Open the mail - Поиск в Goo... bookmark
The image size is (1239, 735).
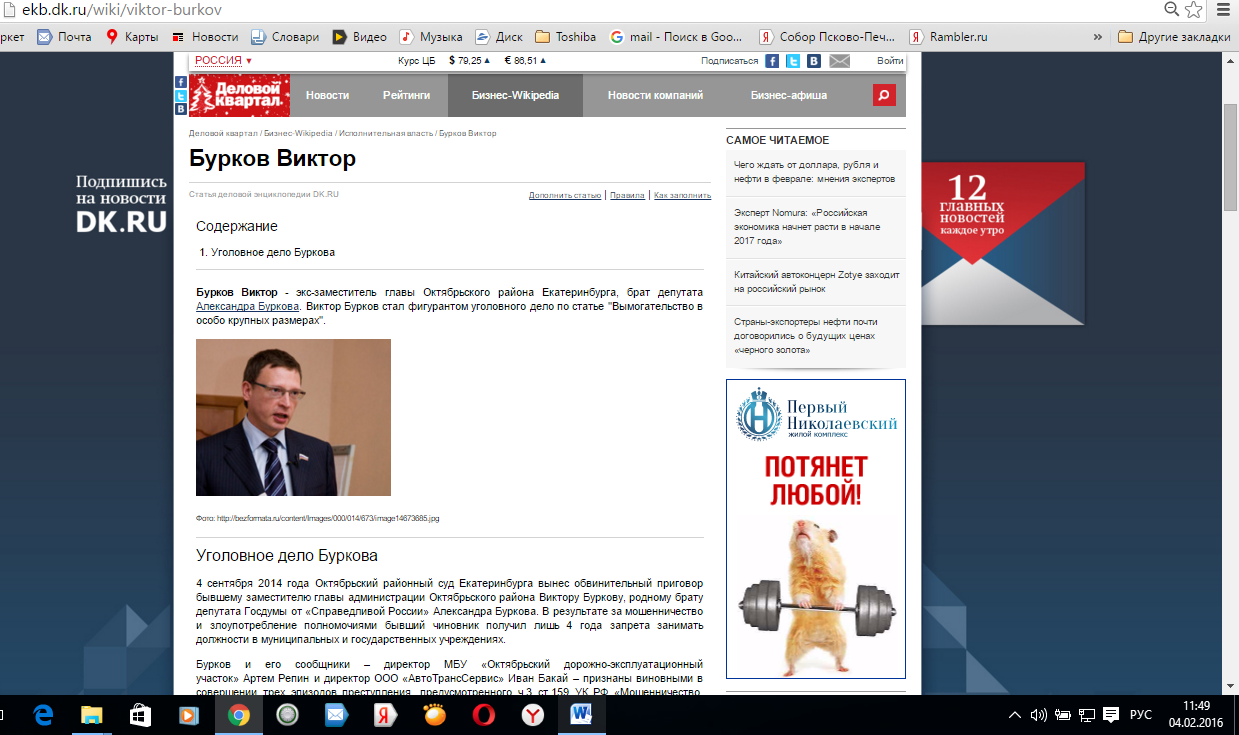(x=676, y=37)
